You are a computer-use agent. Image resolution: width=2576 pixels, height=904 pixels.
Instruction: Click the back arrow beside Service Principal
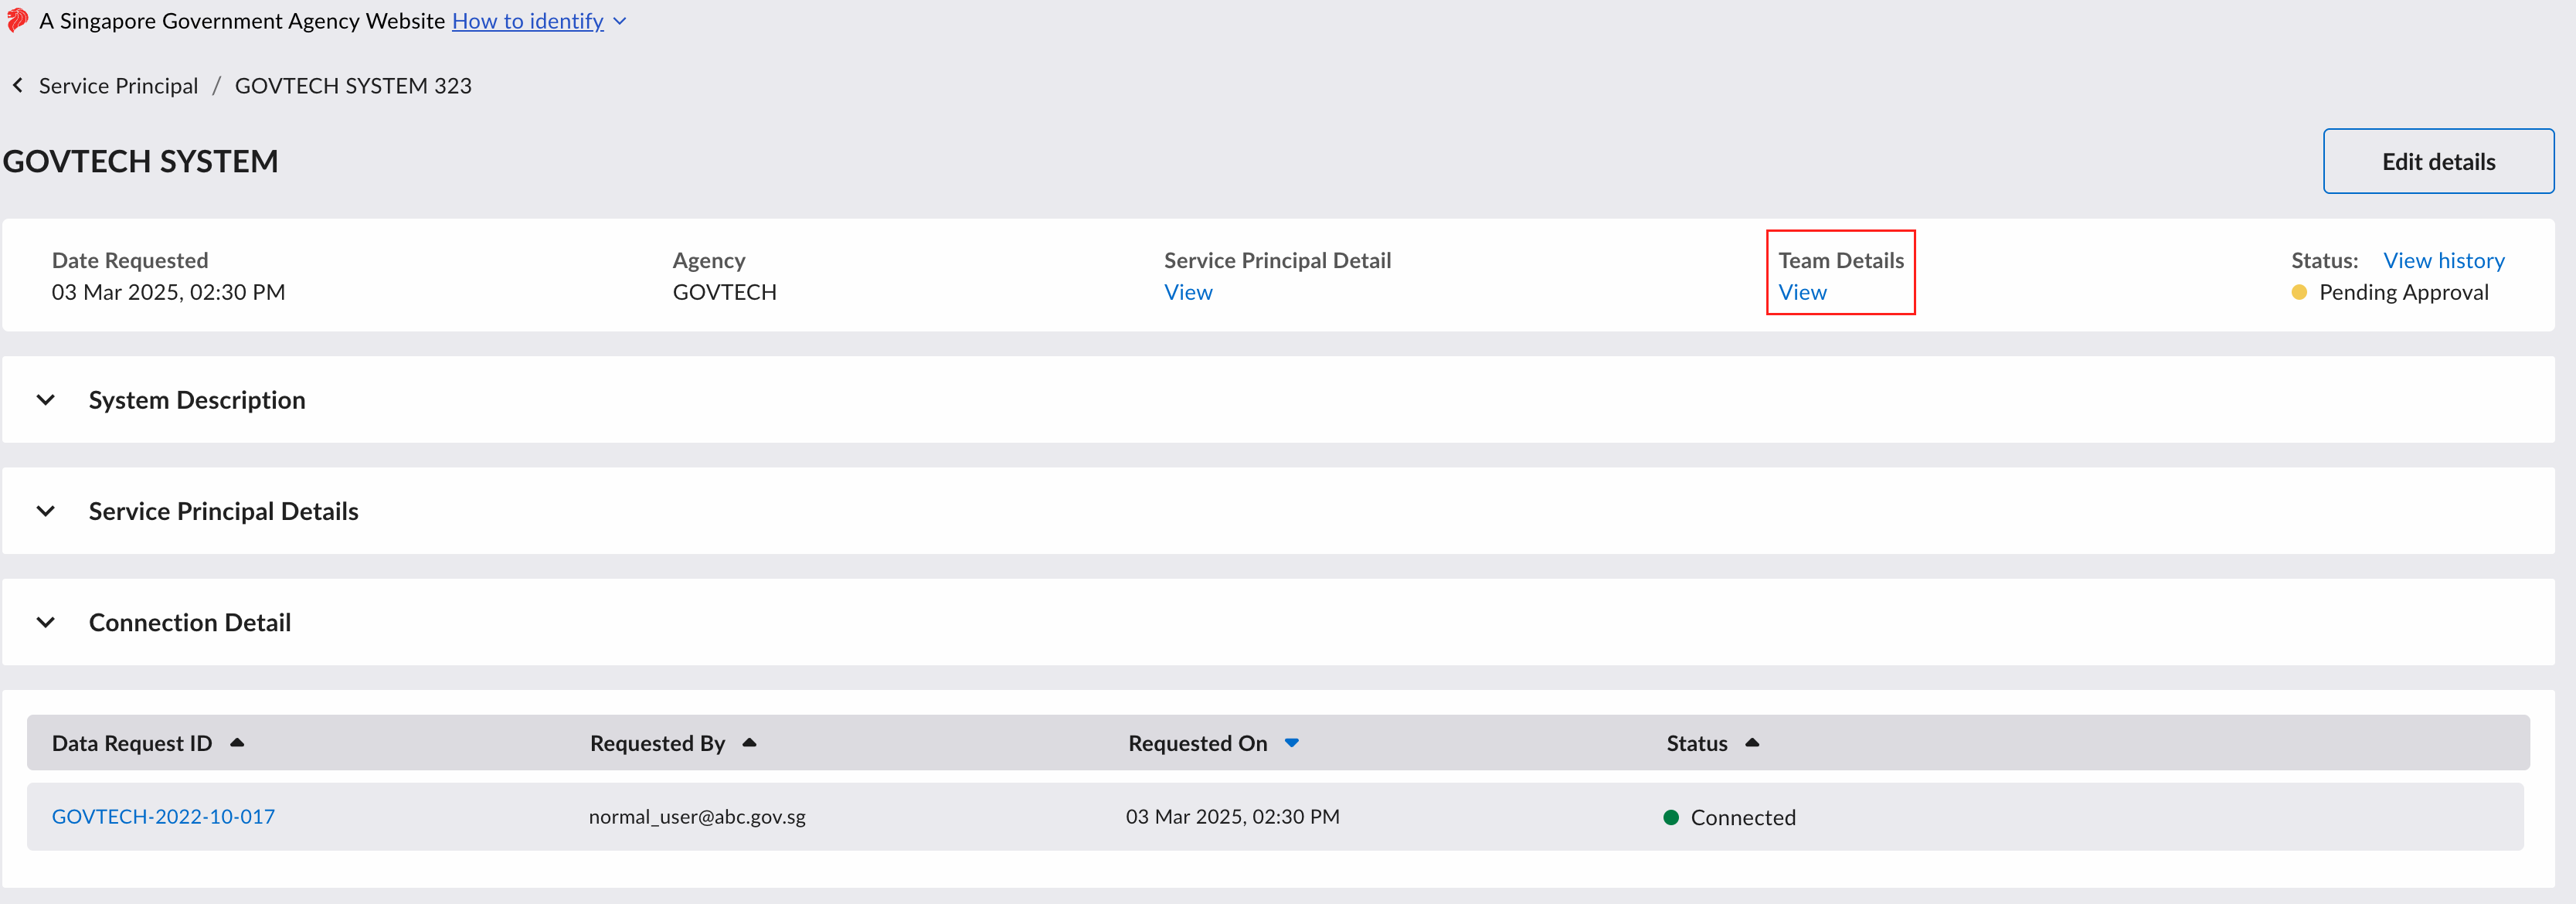point(17,86)
